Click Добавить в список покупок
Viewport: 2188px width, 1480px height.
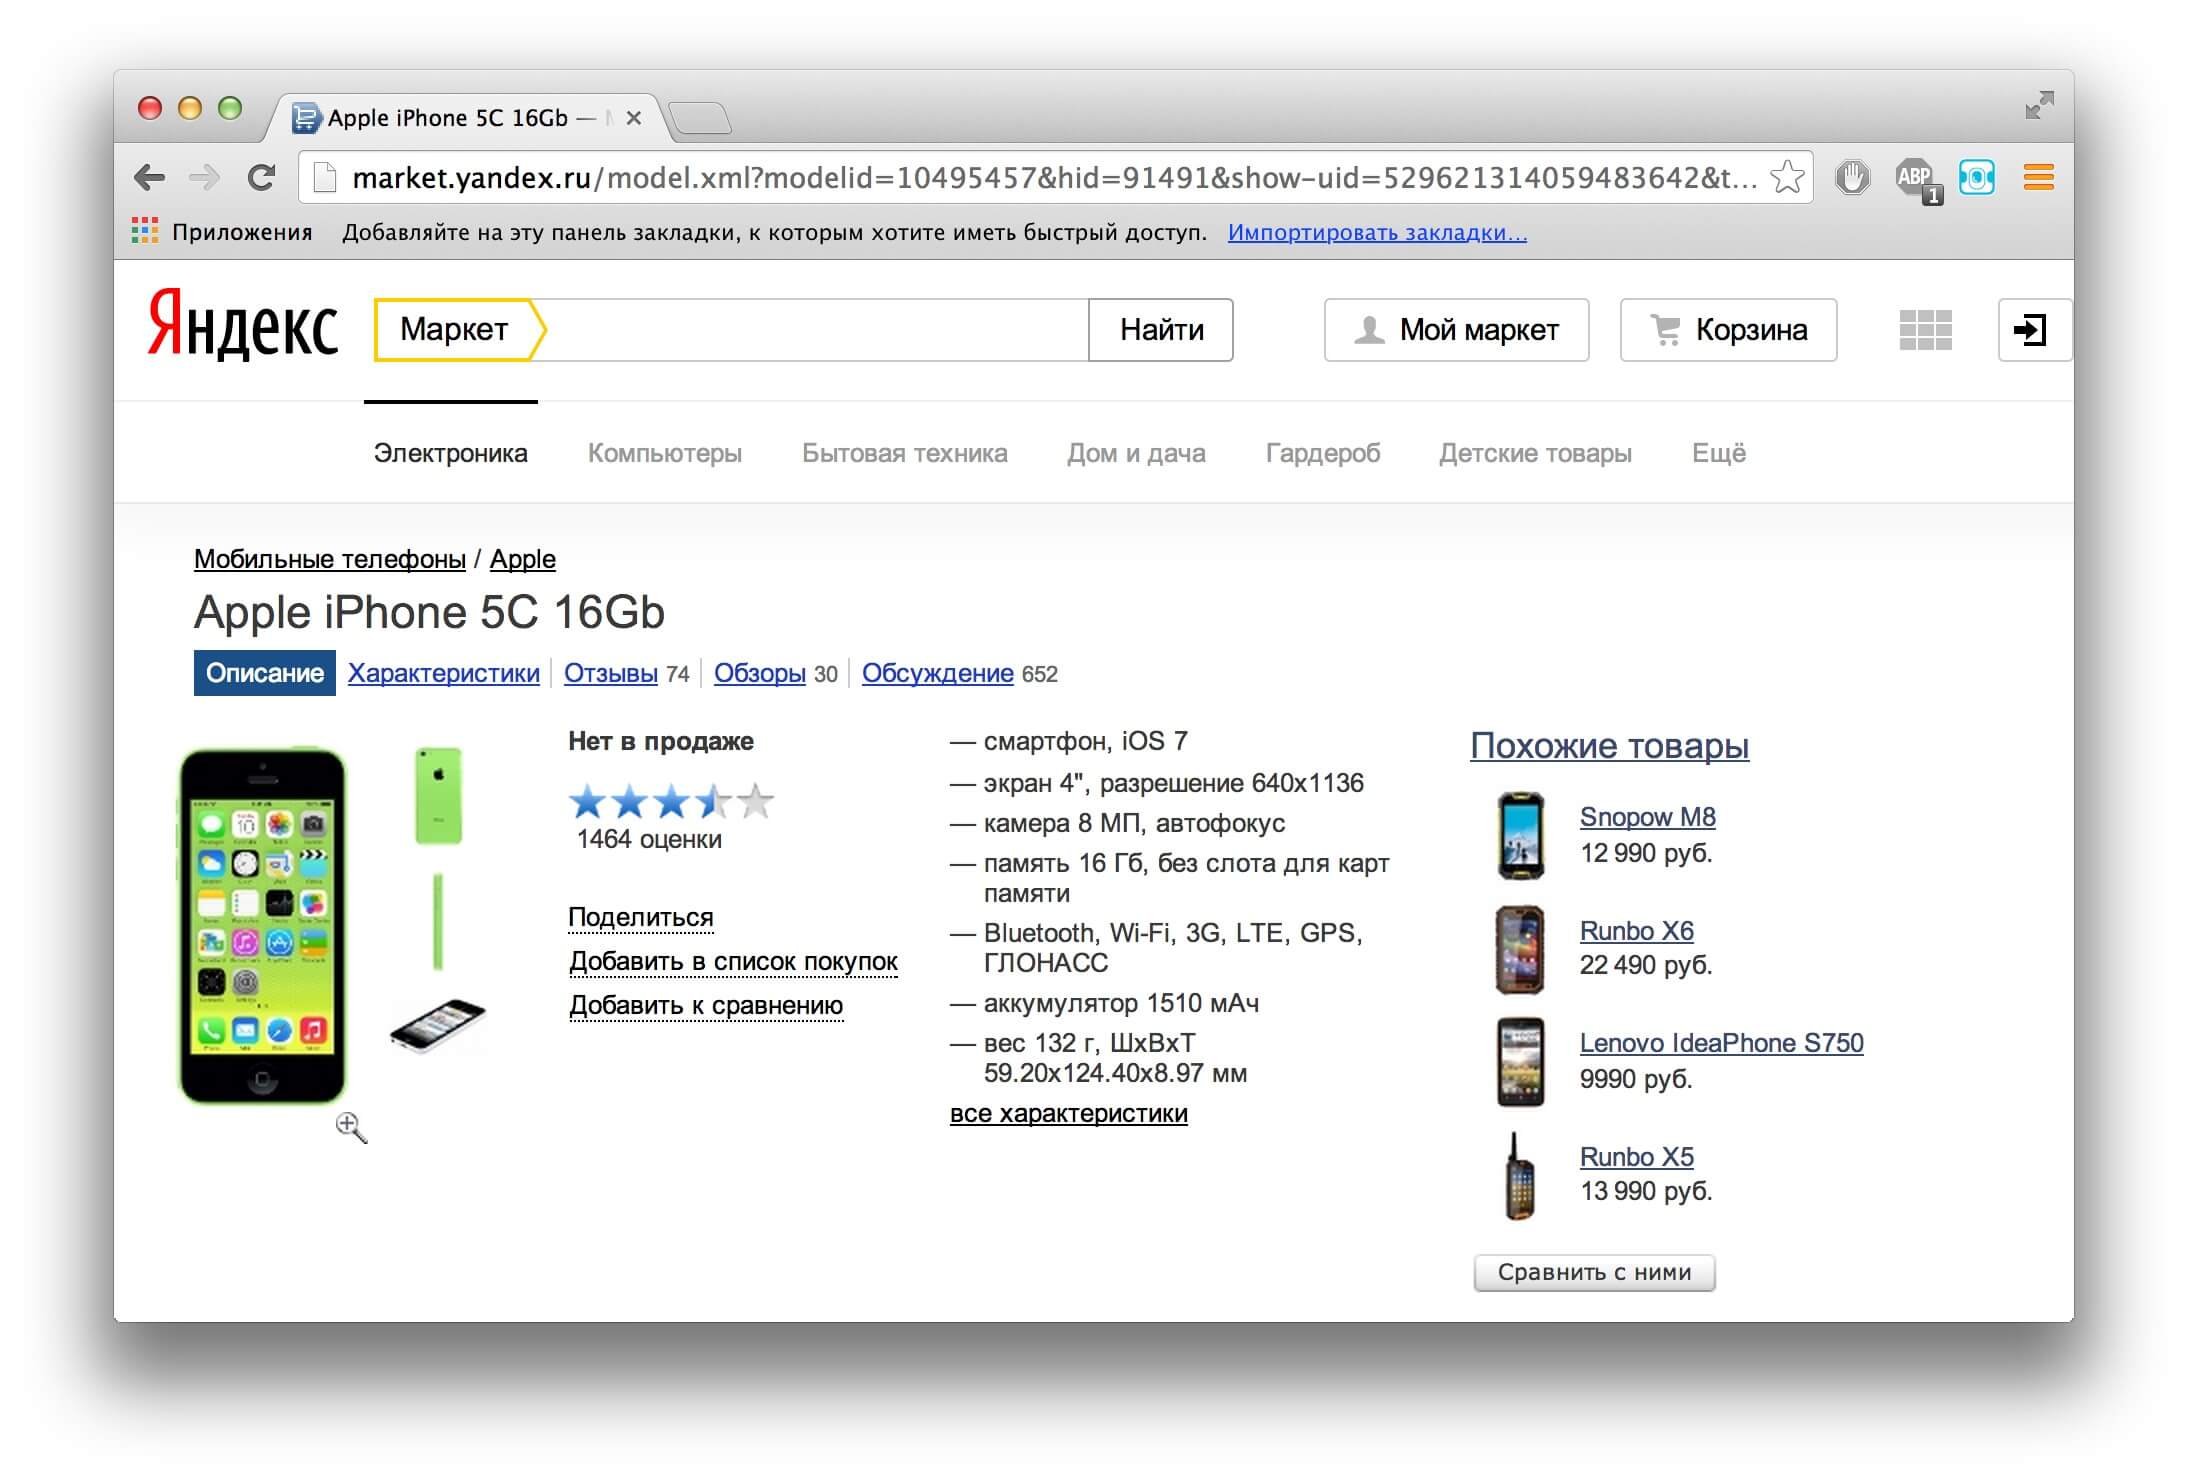pyautogui.click(x=733, y=961)
